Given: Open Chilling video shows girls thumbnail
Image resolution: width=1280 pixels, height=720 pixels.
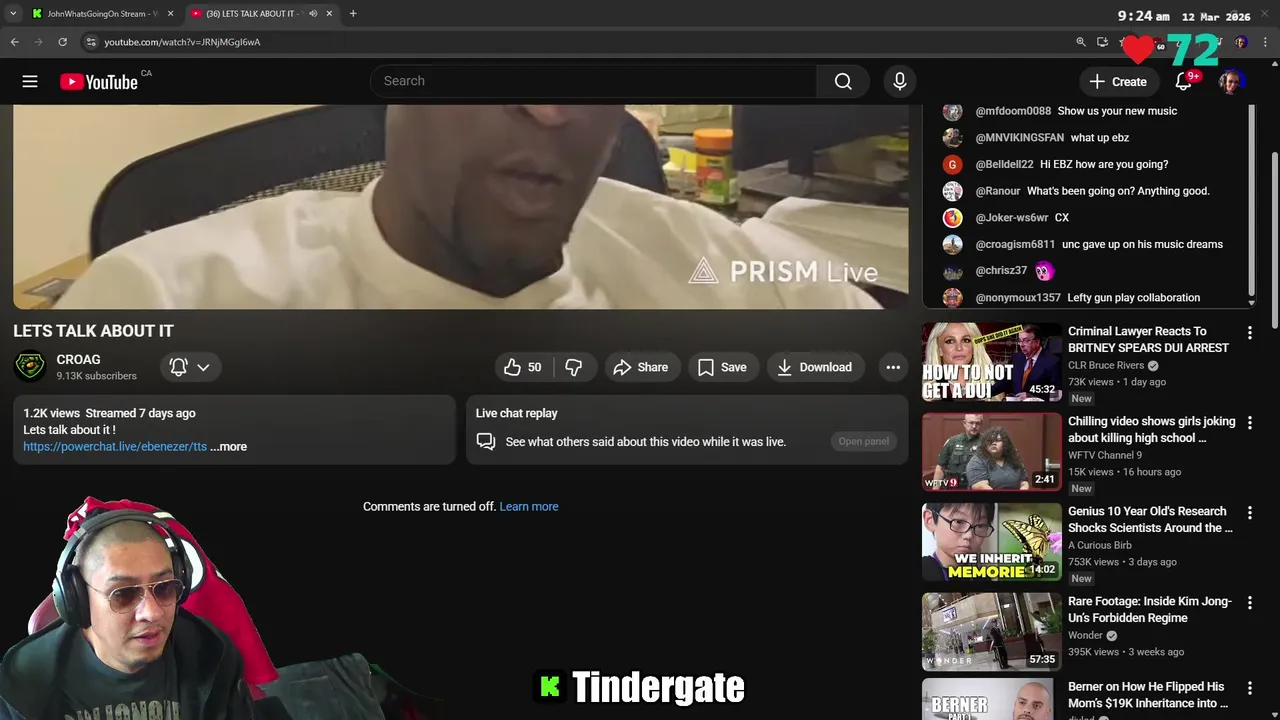Looking at the screenshot, I should point(992,451).
